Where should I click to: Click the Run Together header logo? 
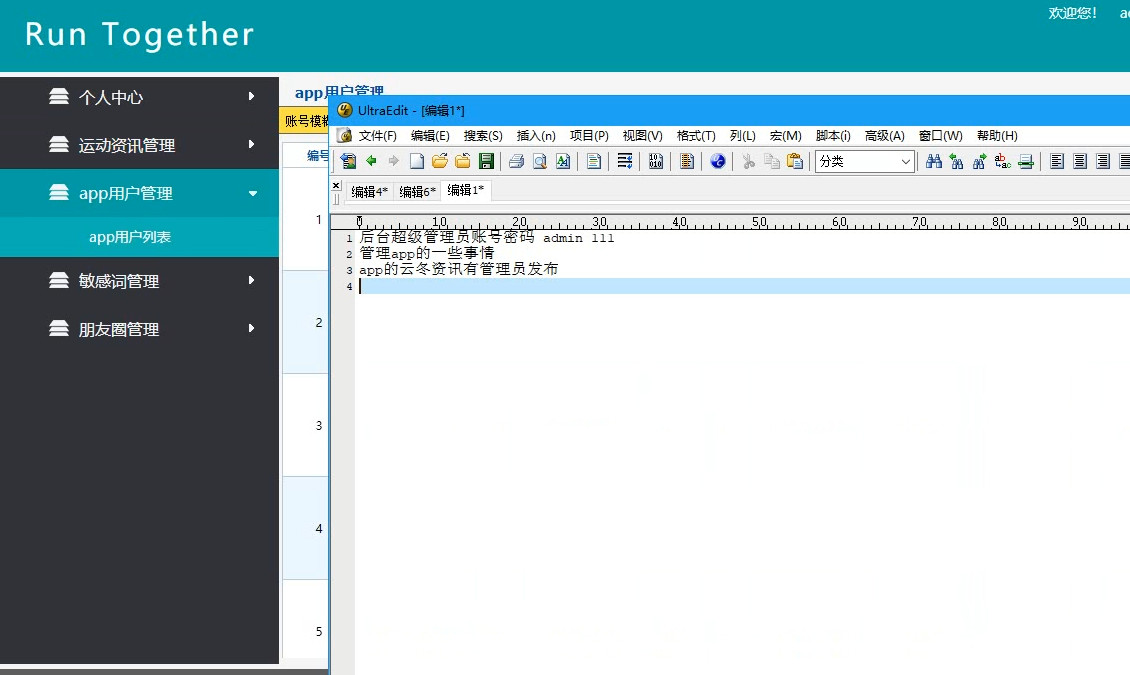coord(139,34)
